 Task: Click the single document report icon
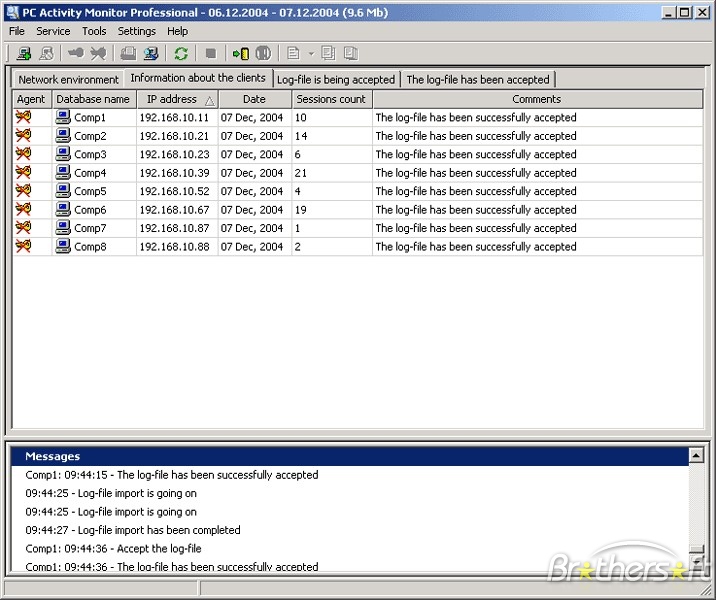pyautogui.click(x=293, y=53)
